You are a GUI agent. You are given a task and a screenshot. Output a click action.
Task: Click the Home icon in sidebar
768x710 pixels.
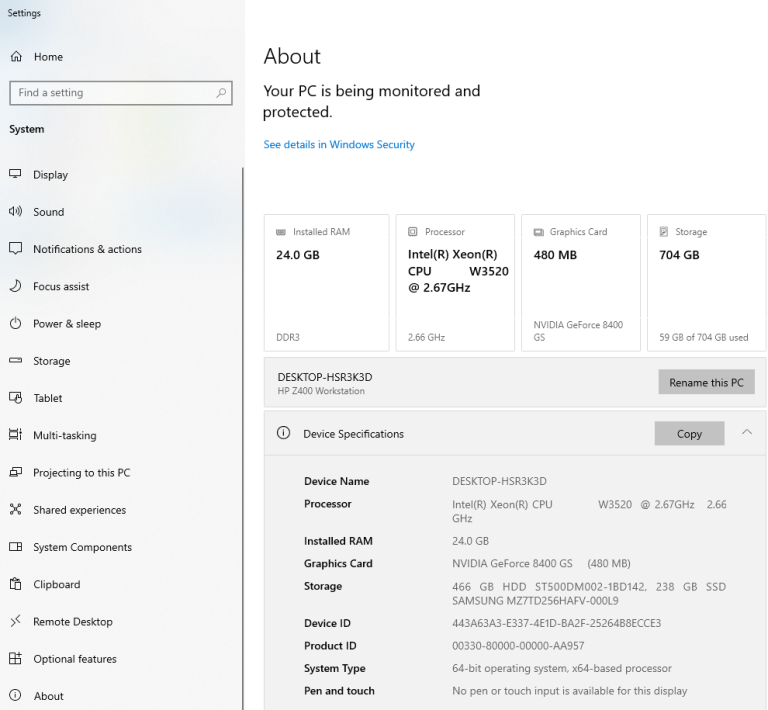click(x=16, y=57)
